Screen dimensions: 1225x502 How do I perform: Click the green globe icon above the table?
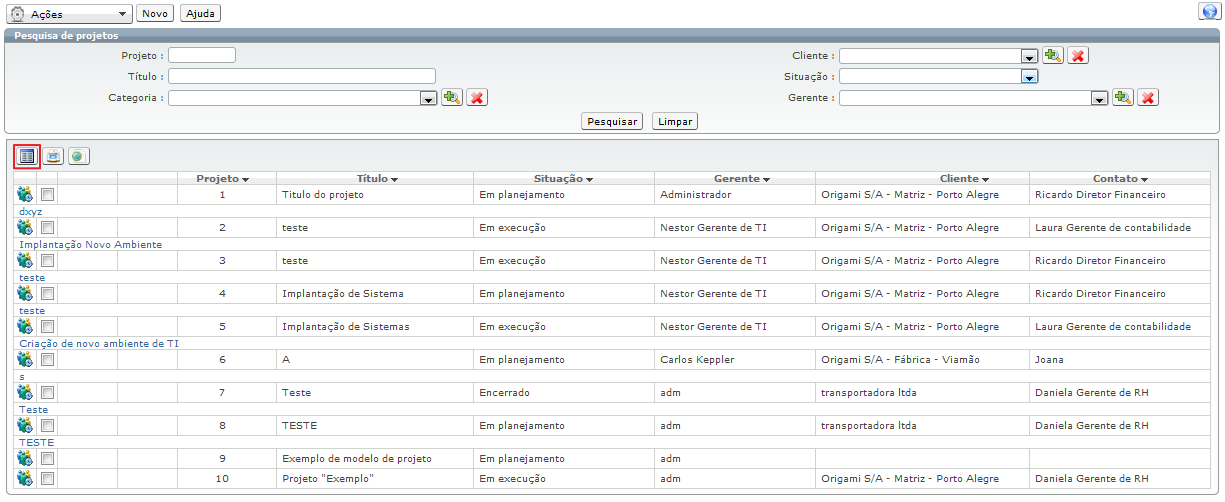[x=79, y=156]
